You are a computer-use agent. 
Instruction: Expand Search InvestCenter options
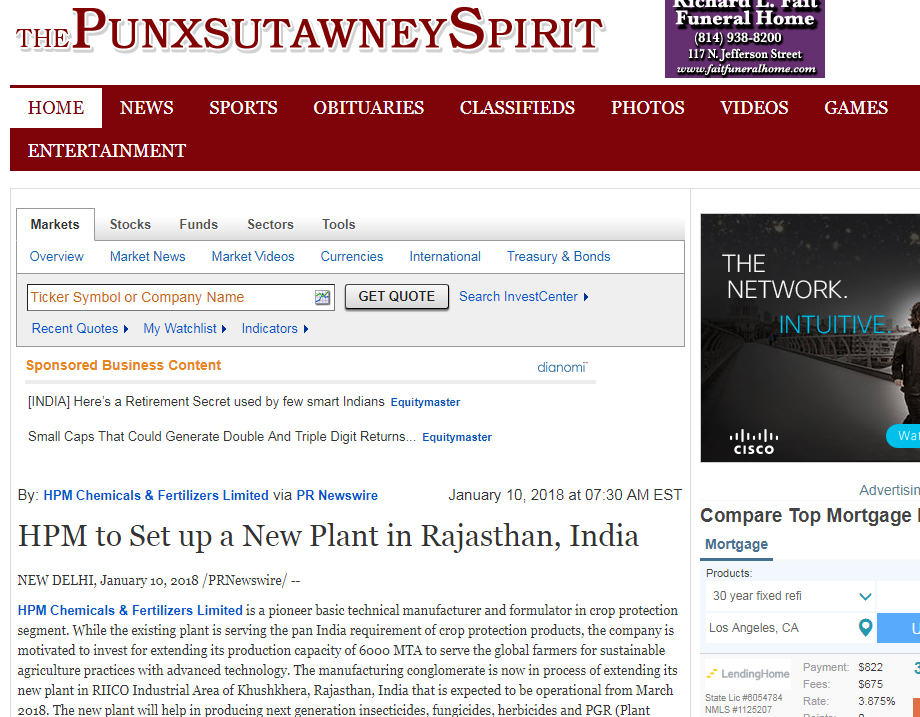pyautogui.click(x=523, y=297)
